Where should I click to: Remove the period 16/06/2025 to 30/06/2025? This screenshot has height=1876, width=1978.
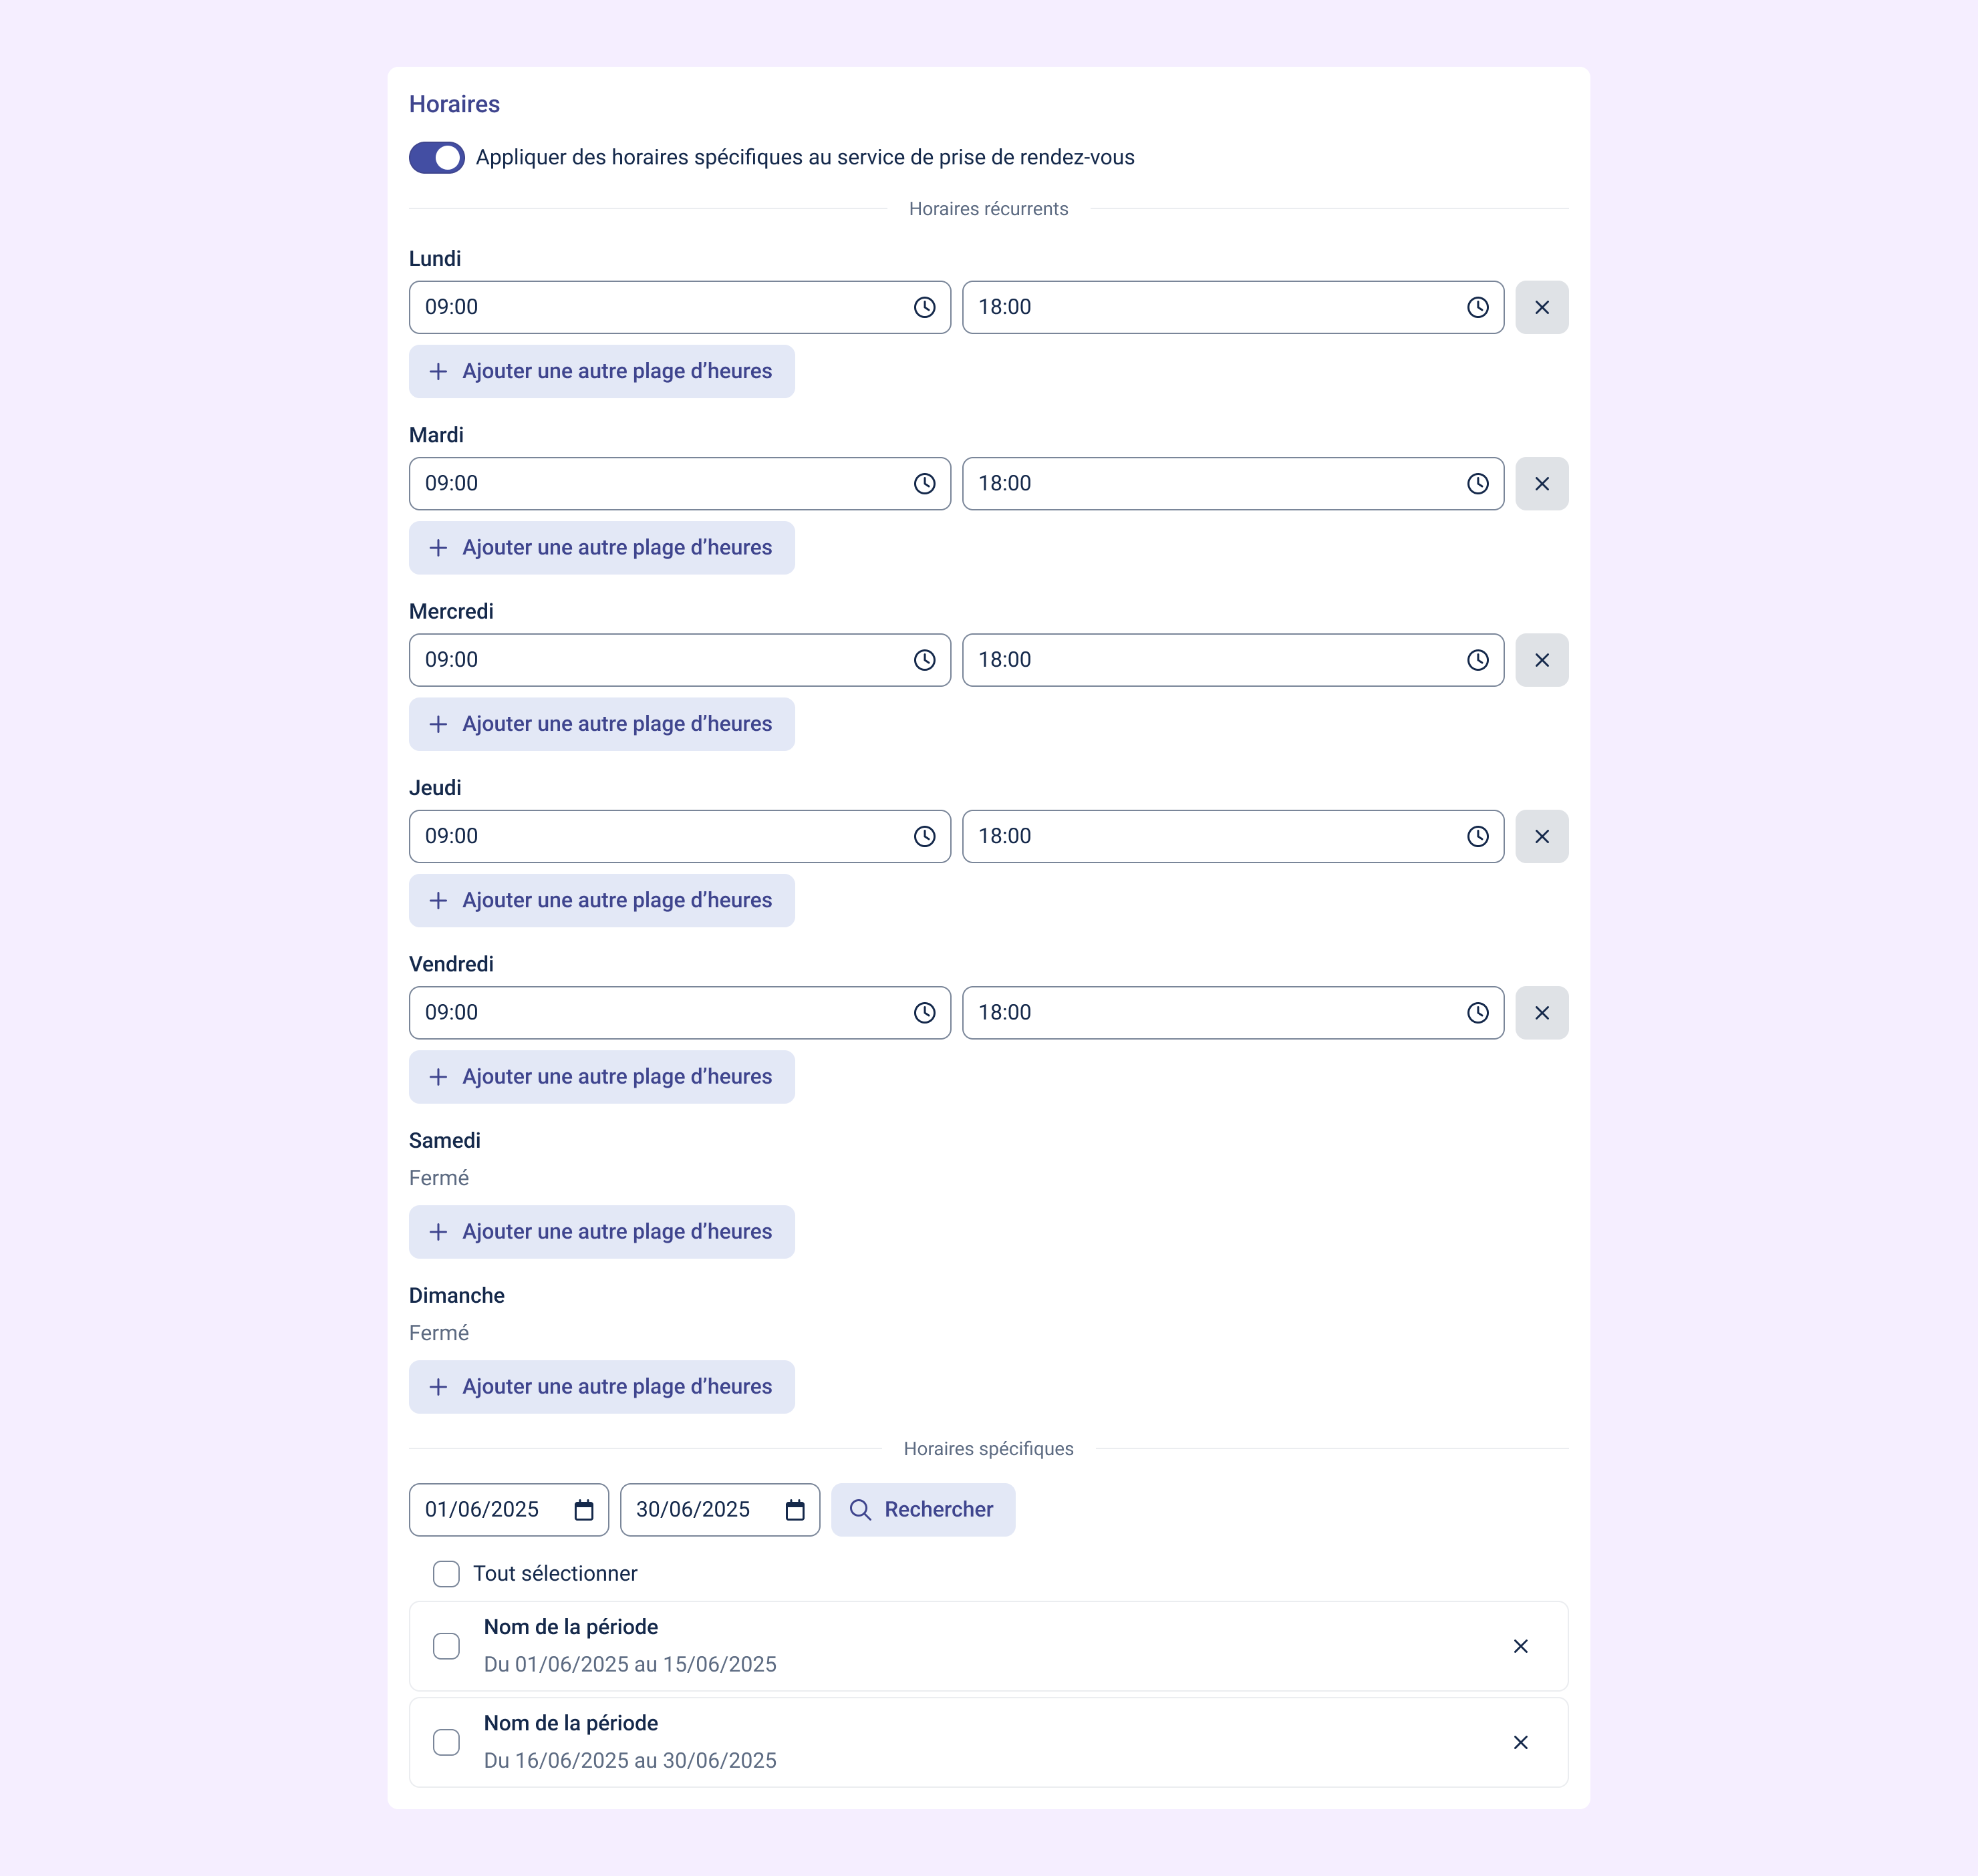[1520, 1742]
